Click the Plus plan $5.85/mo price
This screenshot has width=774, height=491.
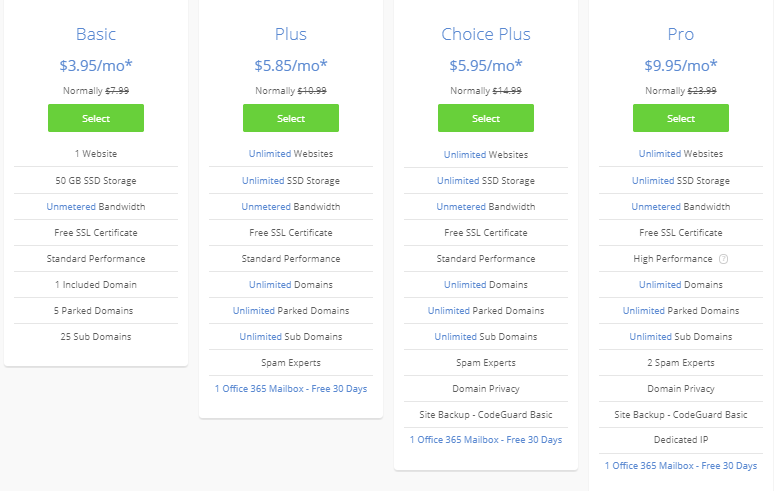tap(291, 66)
